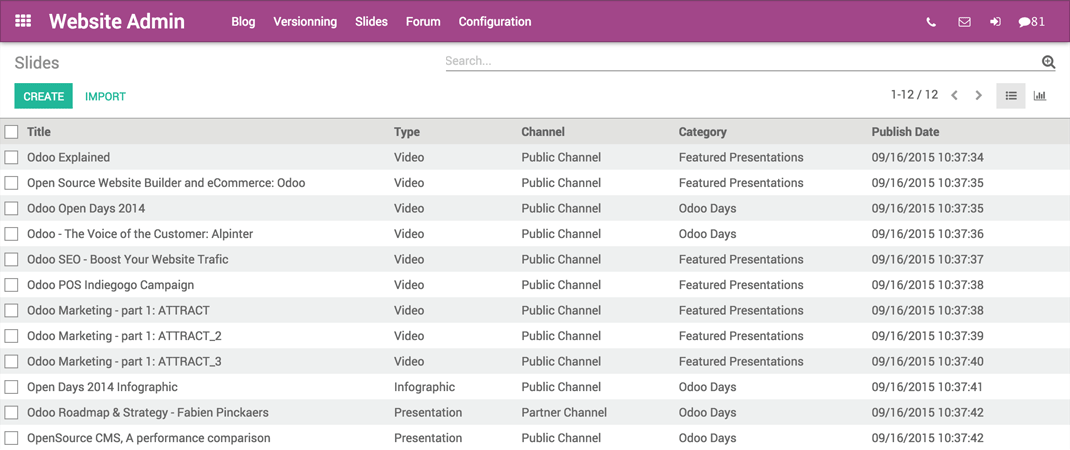The height and width of the screenshot is (450, 1070).
Task: Click publish date 09/16/2015 10:37:40
Action: coord(927,361)
